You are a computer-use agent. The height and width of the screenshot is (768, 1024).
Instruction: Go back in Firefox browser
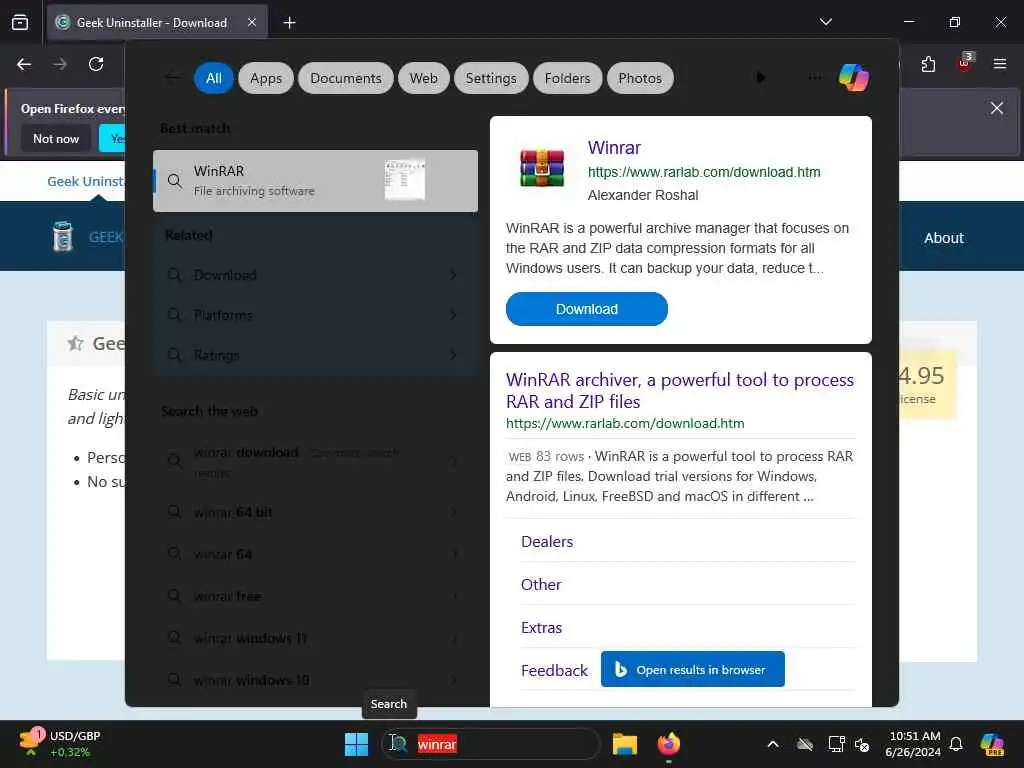[24, 64]
